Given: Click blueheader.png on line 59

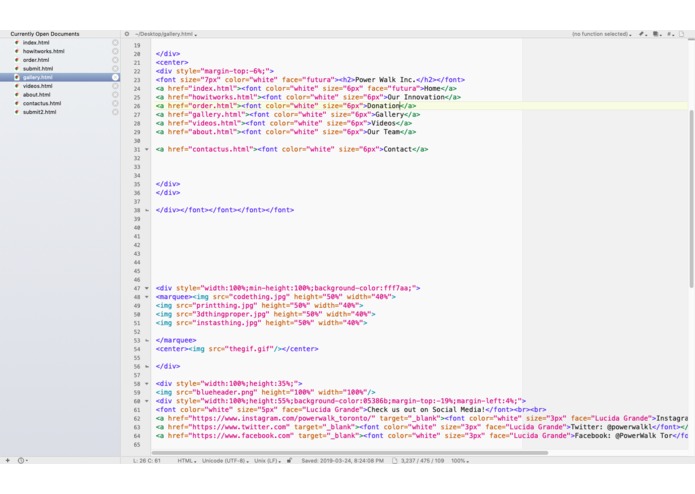Looking at the screenshot, I should (x=226, y=393).
